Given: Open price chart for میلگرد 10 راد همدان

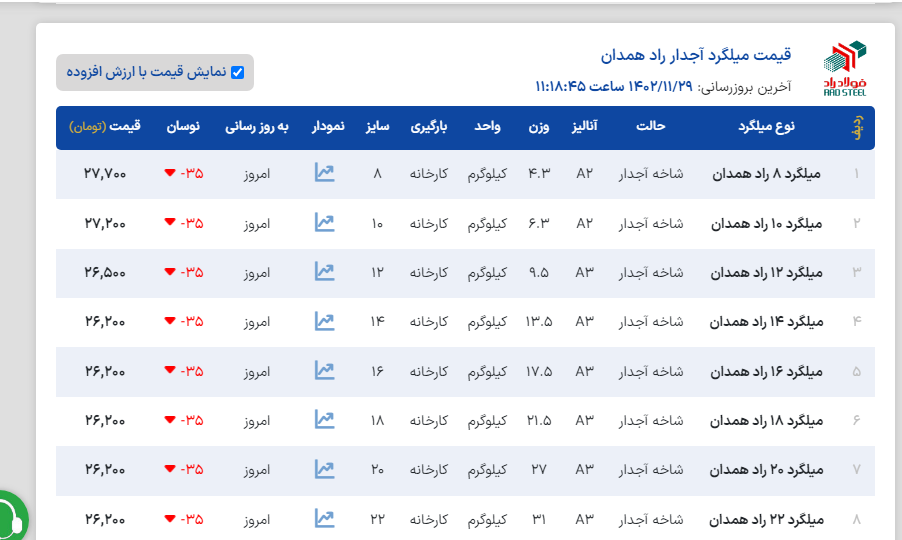Looking at the screenshot, I should (x=324, y=222).
